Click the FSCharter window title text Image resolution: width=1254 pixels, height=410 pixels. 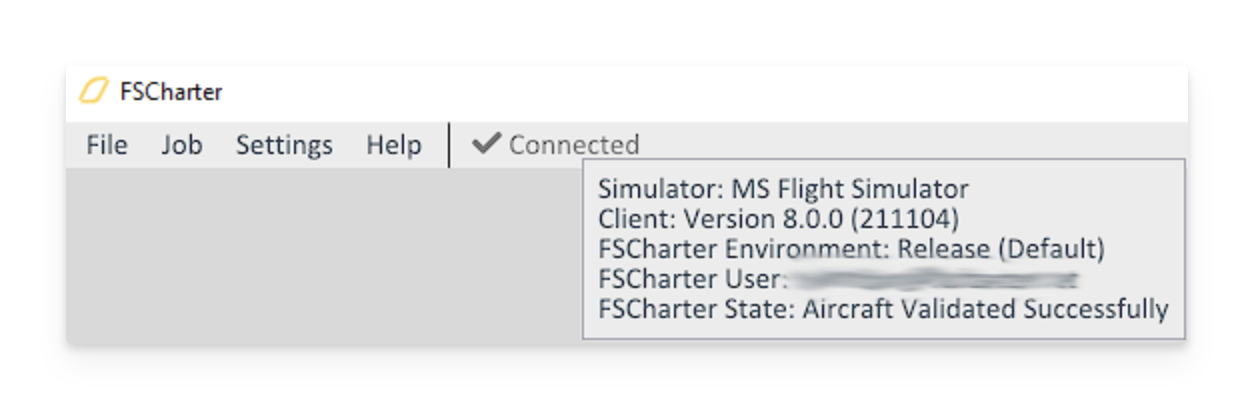[171, 92]
